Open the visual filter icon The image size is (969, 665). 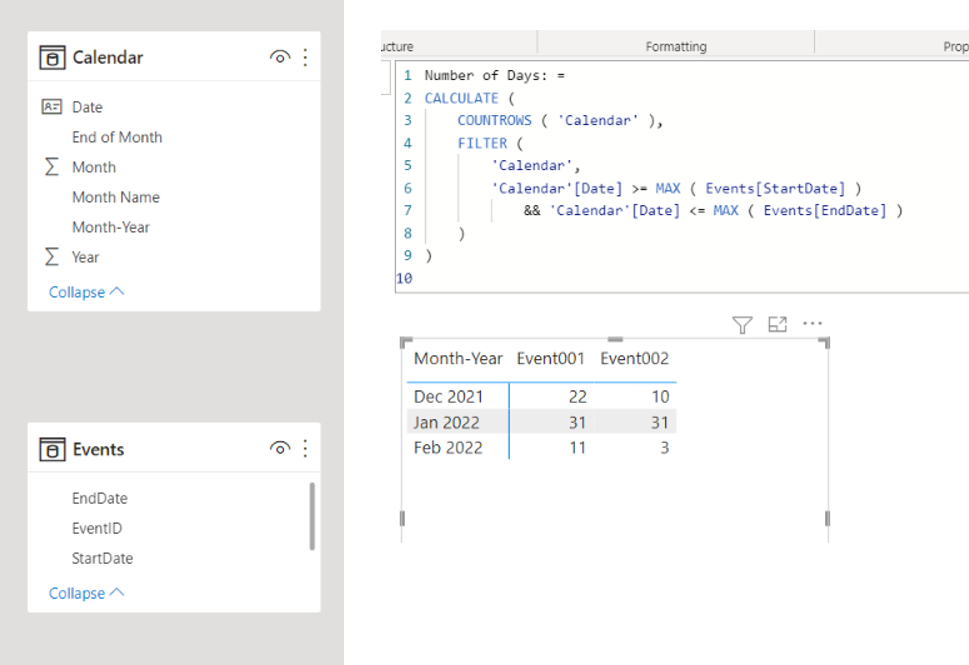tap(742, 324)
